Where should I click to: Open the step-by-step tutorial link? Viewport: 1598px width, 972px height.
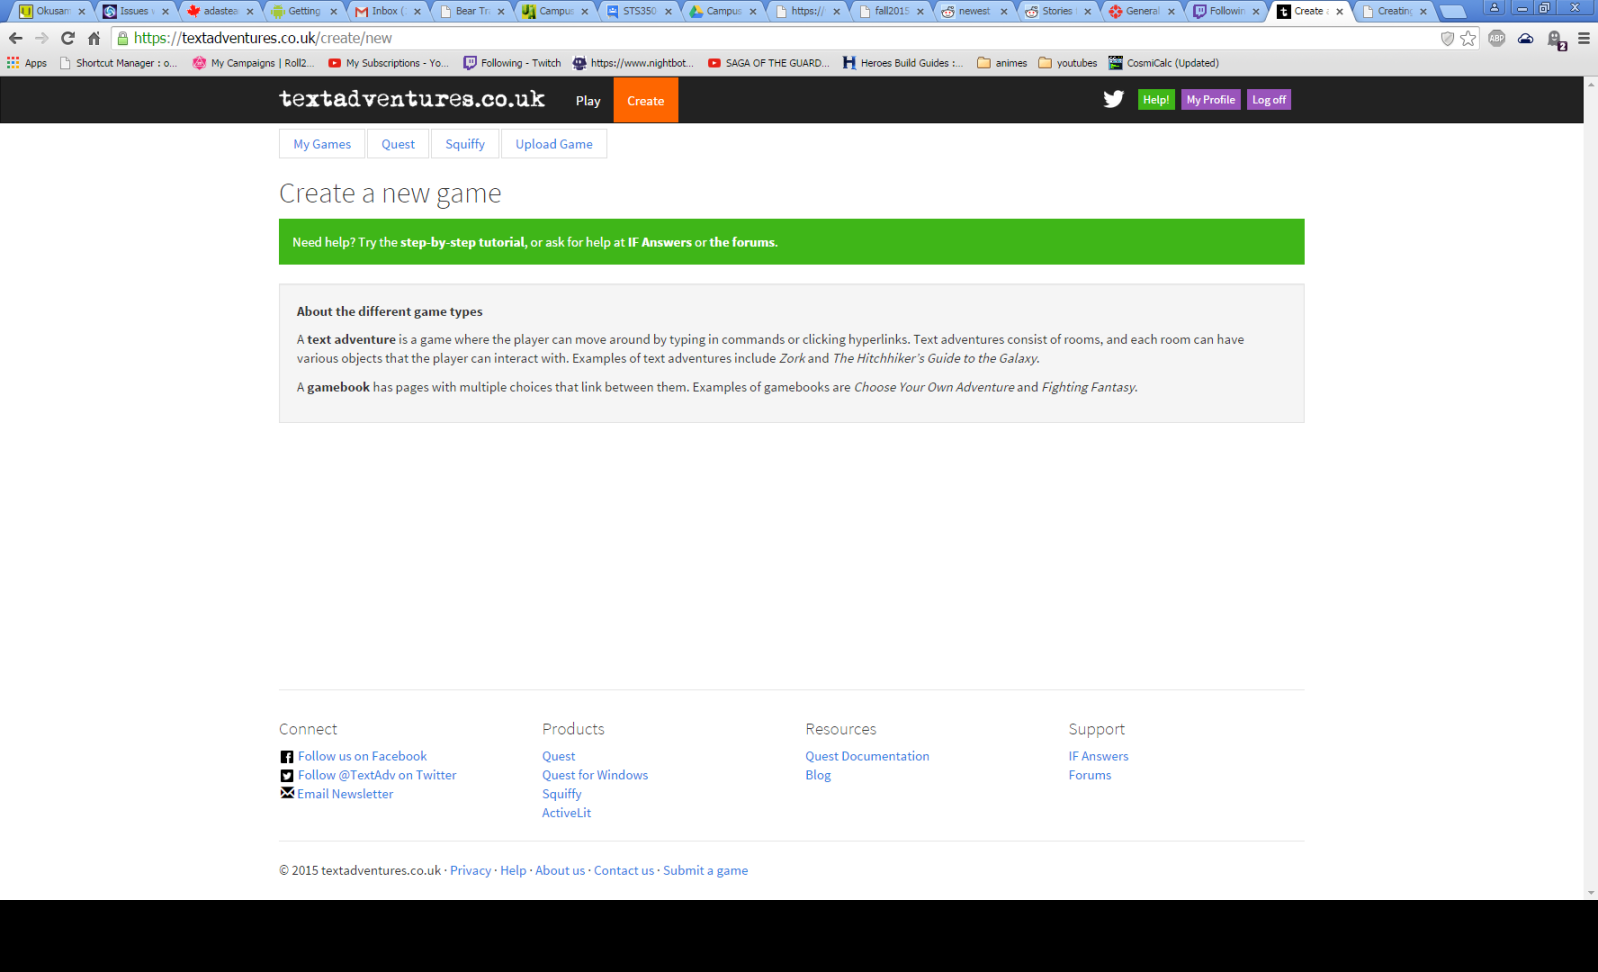462,242
